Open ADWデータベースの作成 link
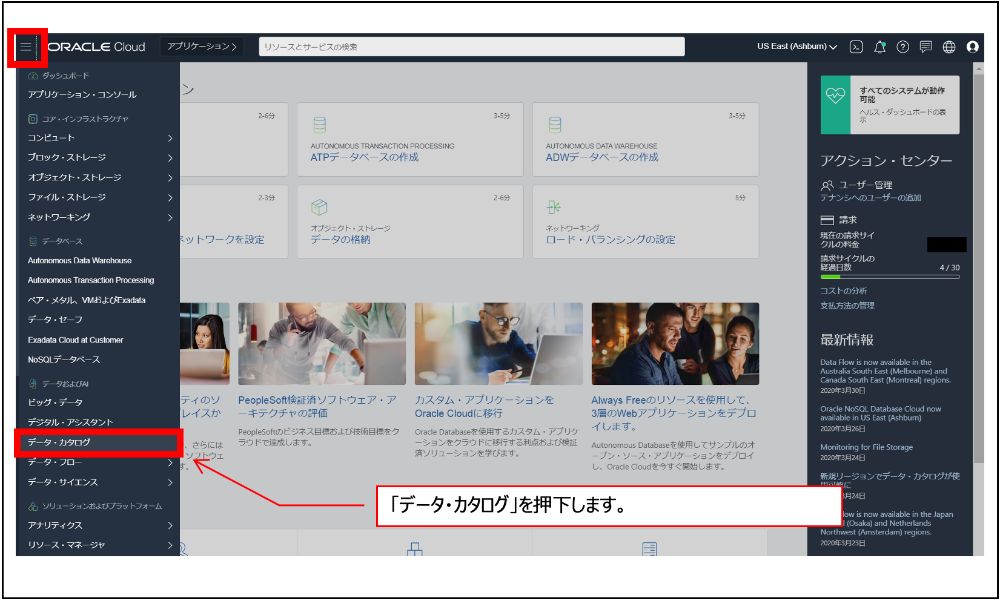 601,157
